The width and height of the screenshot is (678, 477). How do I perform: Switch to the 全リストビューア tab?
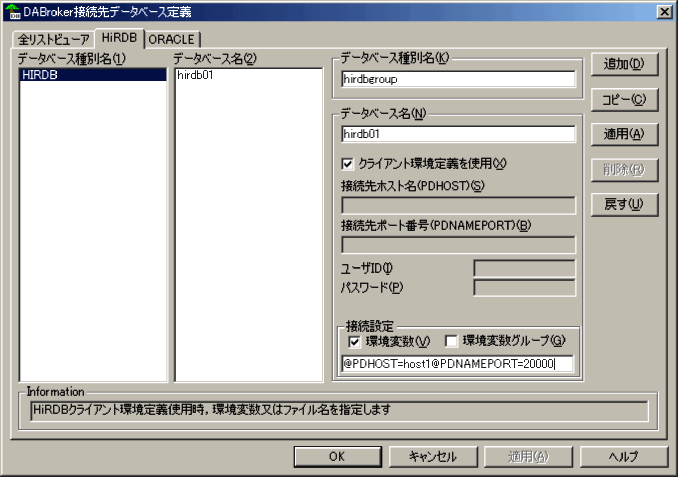[x=54, y=39]
